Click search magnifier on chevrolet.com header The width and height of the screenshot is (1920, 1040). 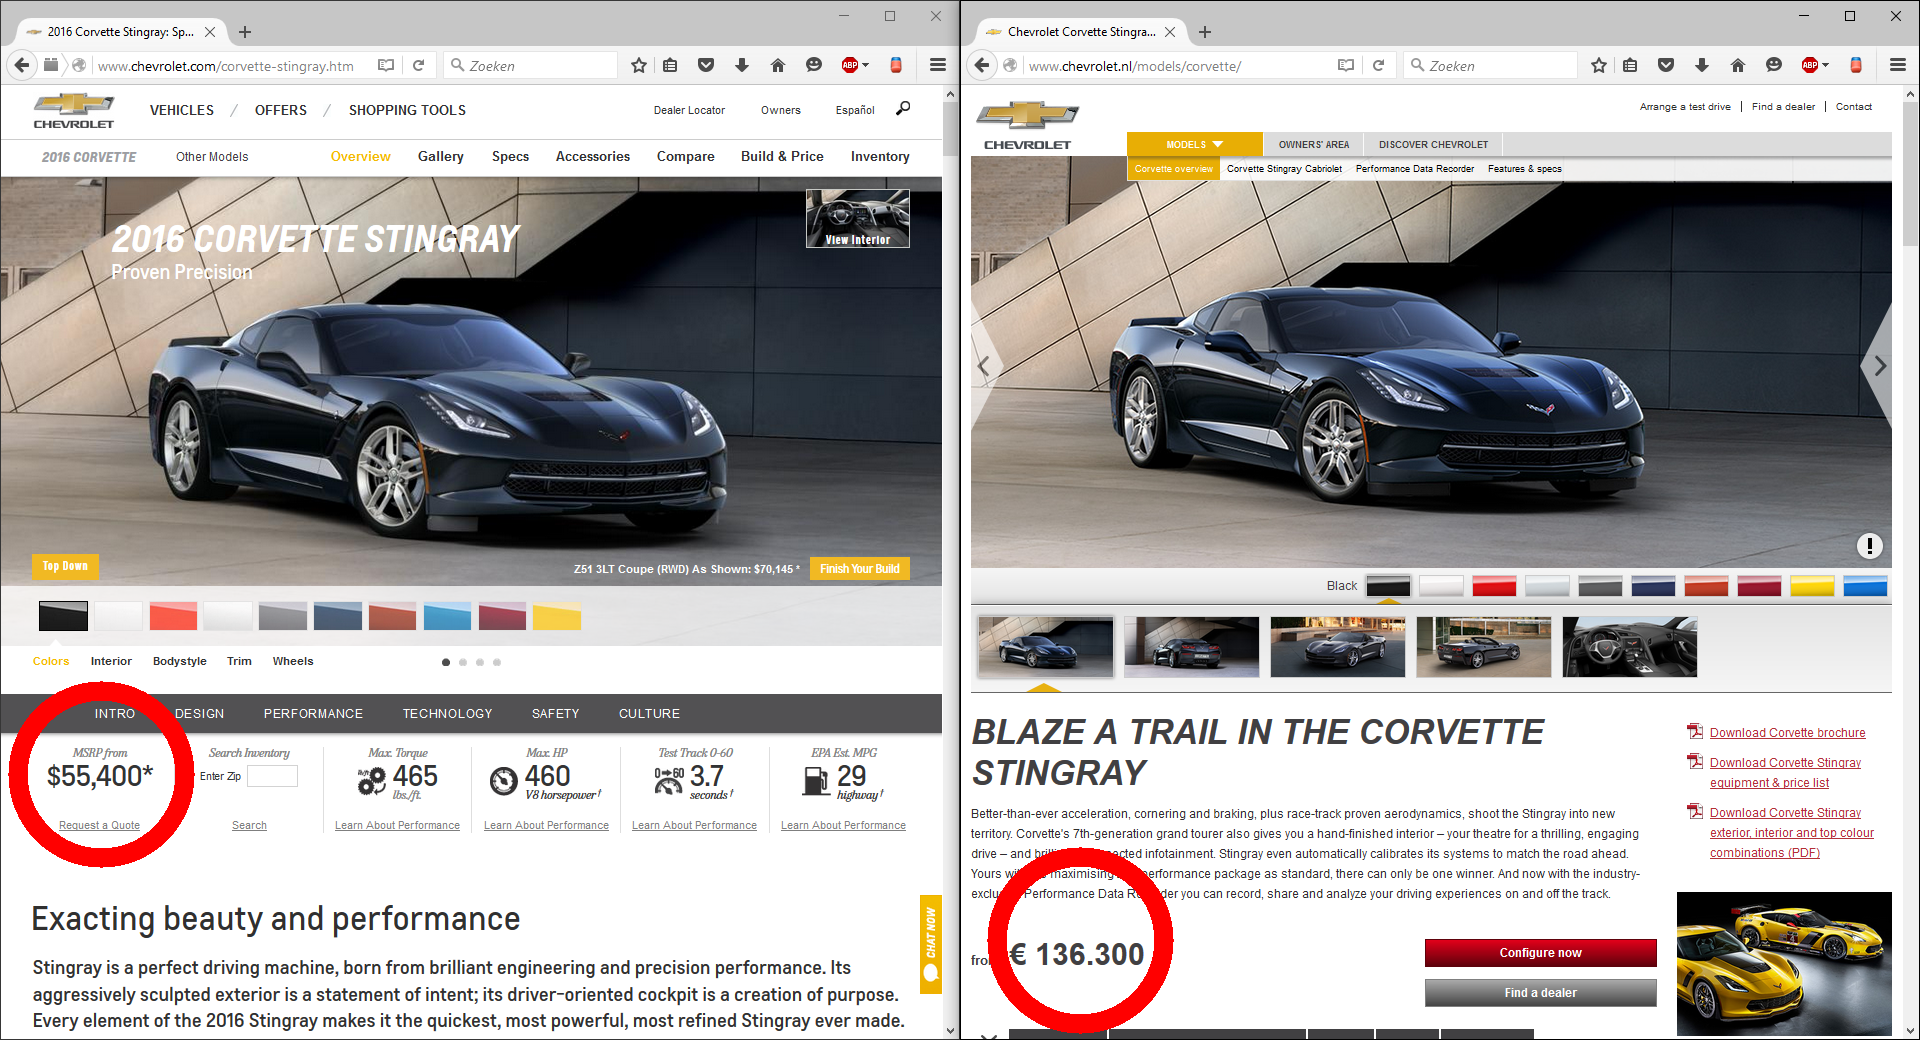(x=903, y=108)
